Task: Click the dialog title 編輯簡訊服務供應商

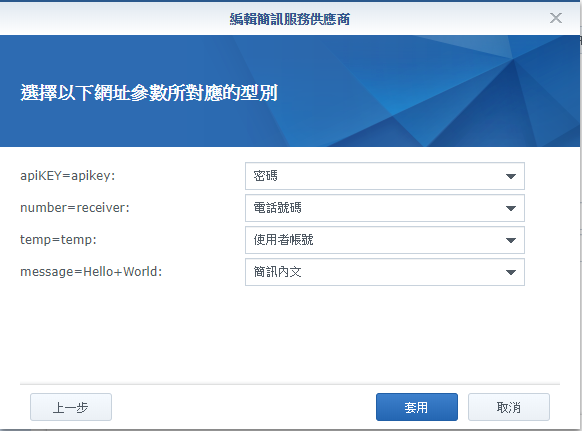Action: click(290, 19)
